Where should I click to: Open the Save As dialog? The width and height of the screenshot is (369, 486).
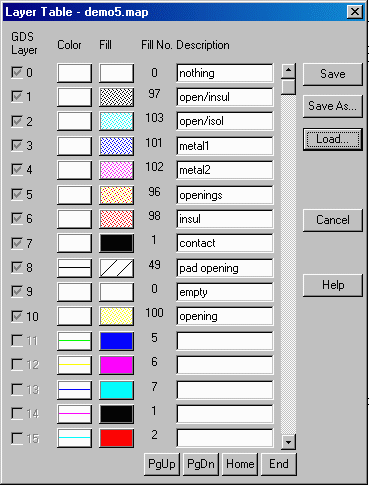pos(333,106)
